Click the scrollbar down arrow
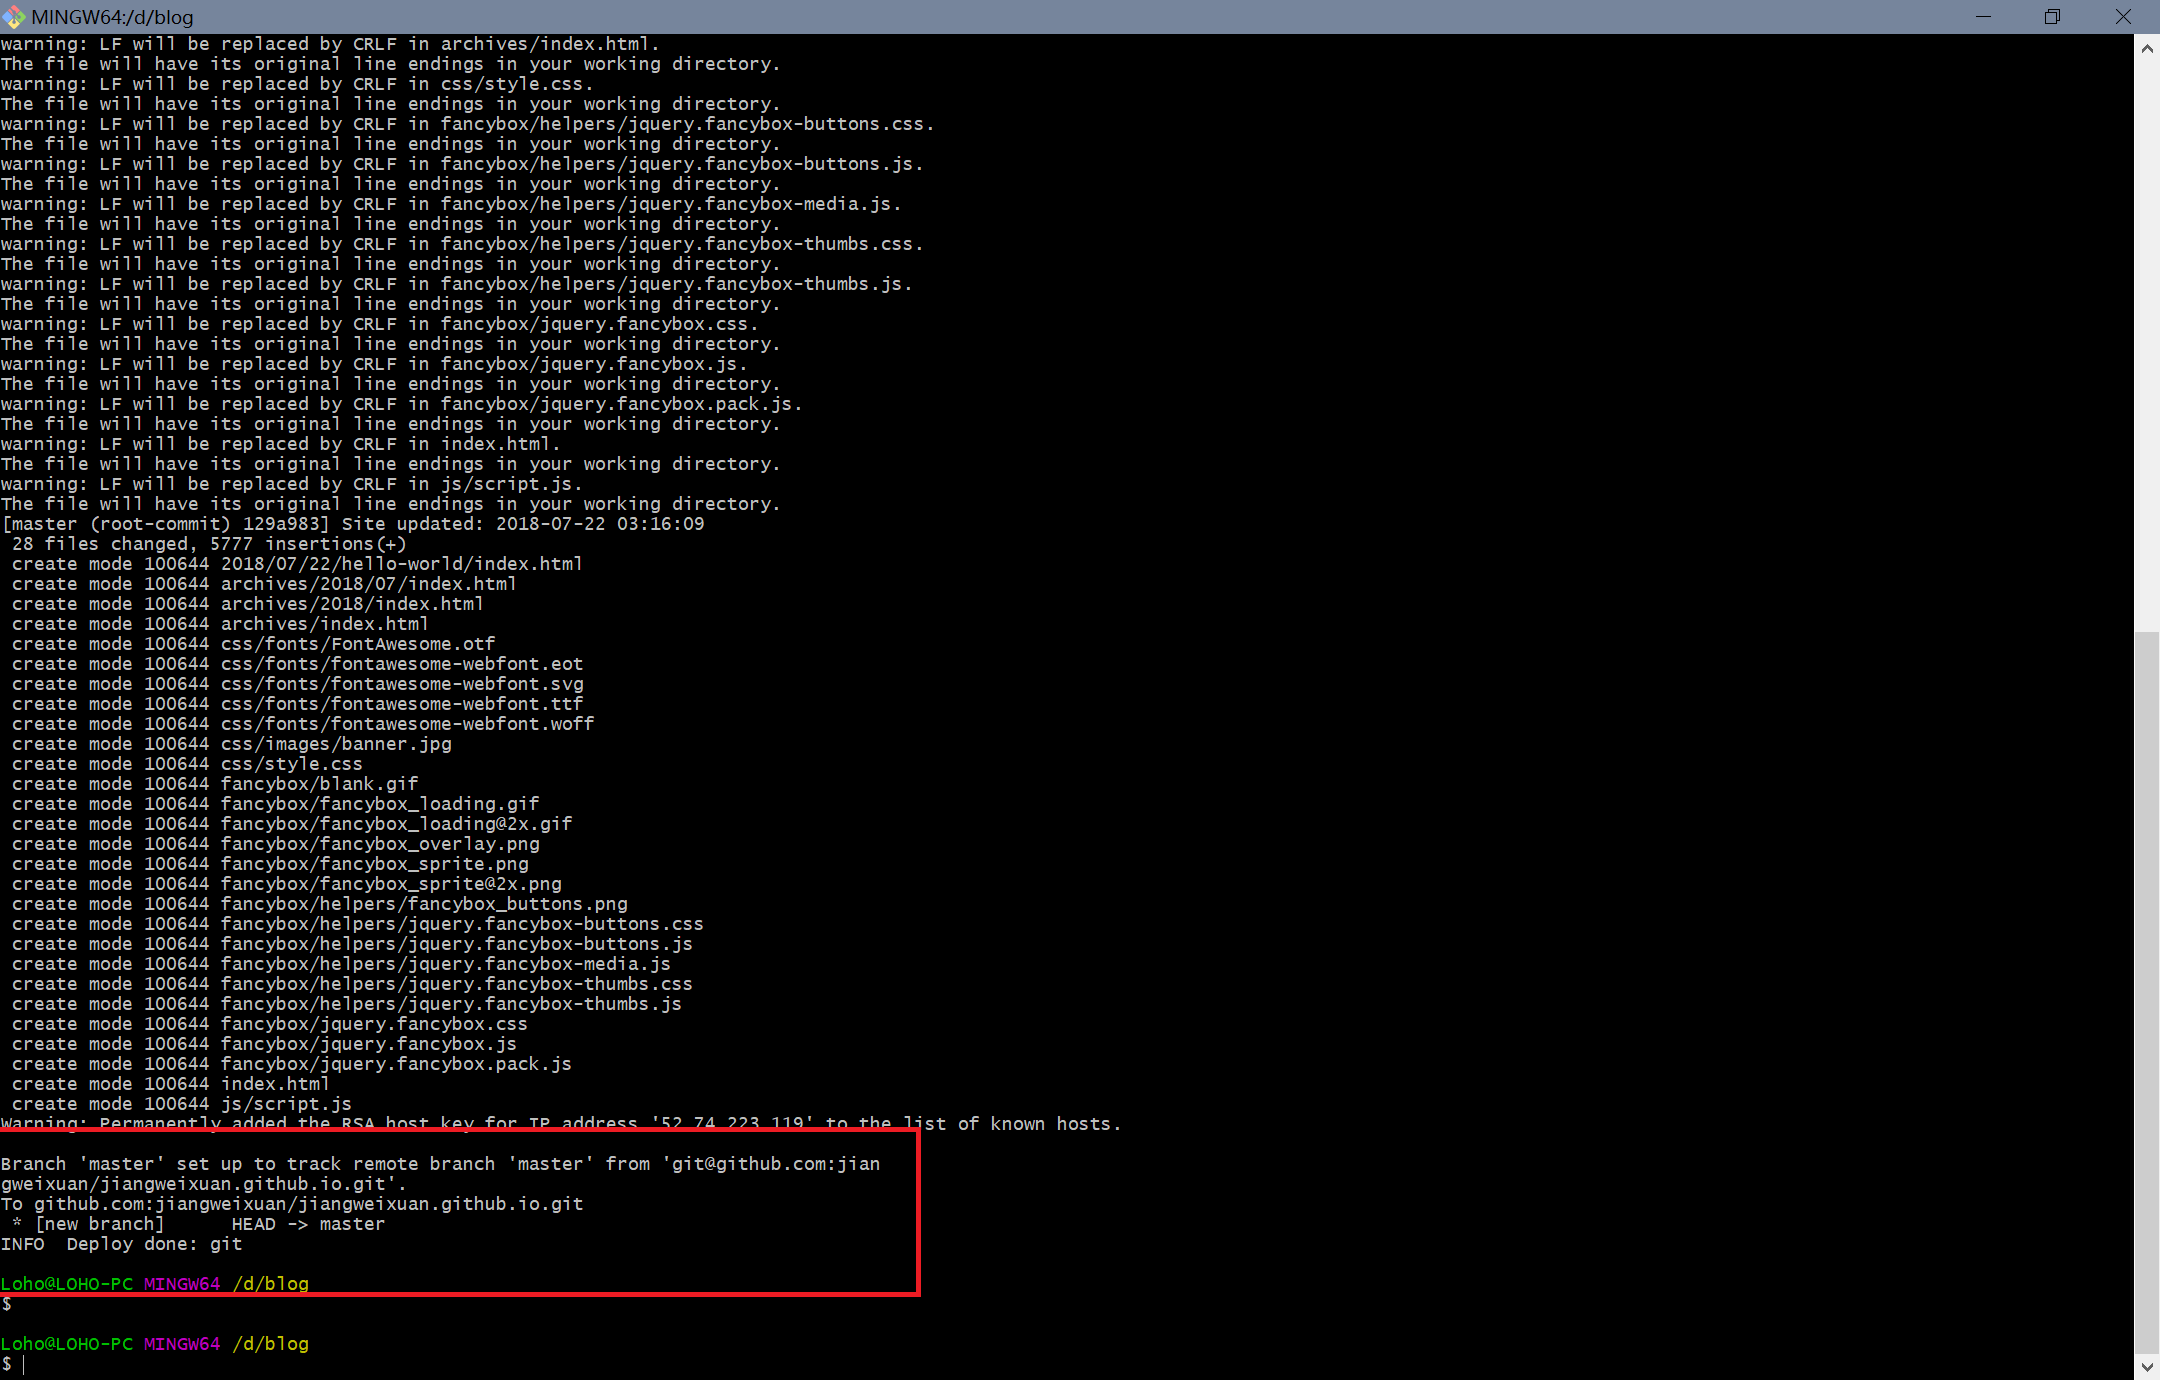This screenshot has width=2160, height=1380. [x=2147, y=1366]
